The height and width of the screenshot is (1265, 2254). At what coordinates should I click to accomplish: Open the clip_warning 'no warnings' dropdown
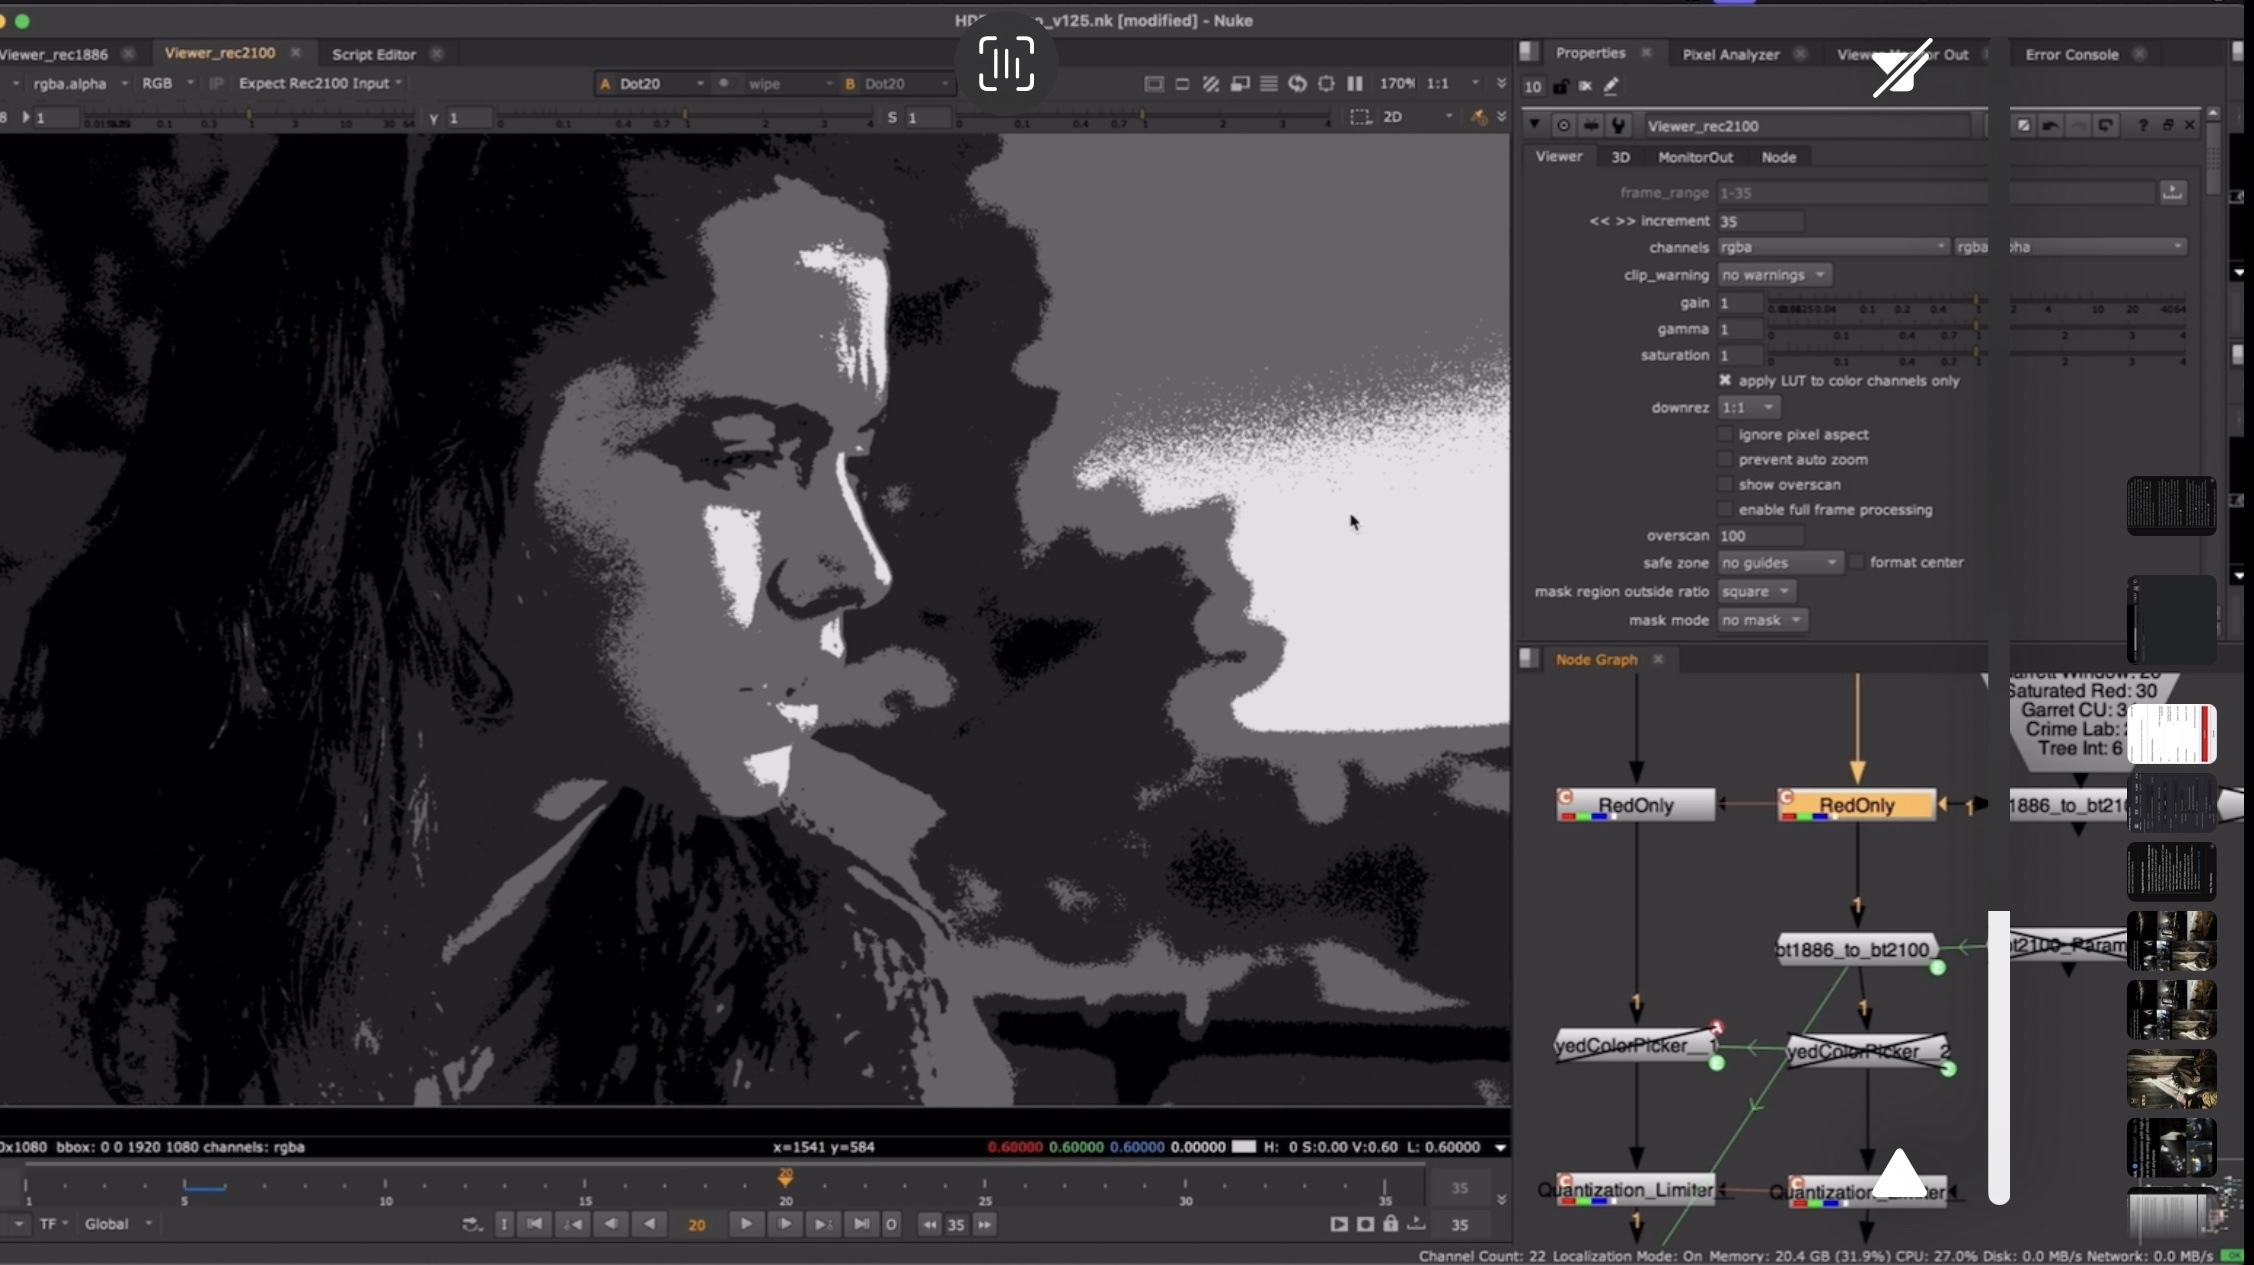tap(1773, 275)
